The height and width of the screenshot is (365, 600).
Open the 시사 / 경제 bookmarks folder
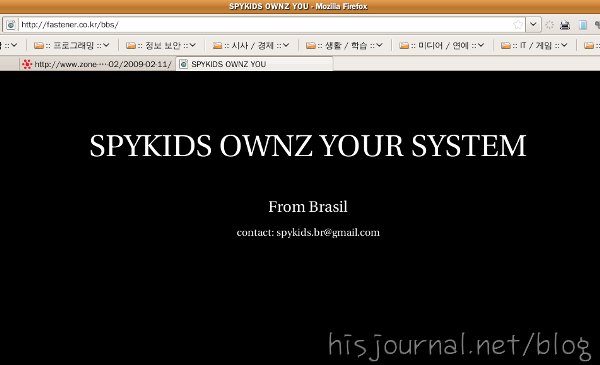(251, 46)
